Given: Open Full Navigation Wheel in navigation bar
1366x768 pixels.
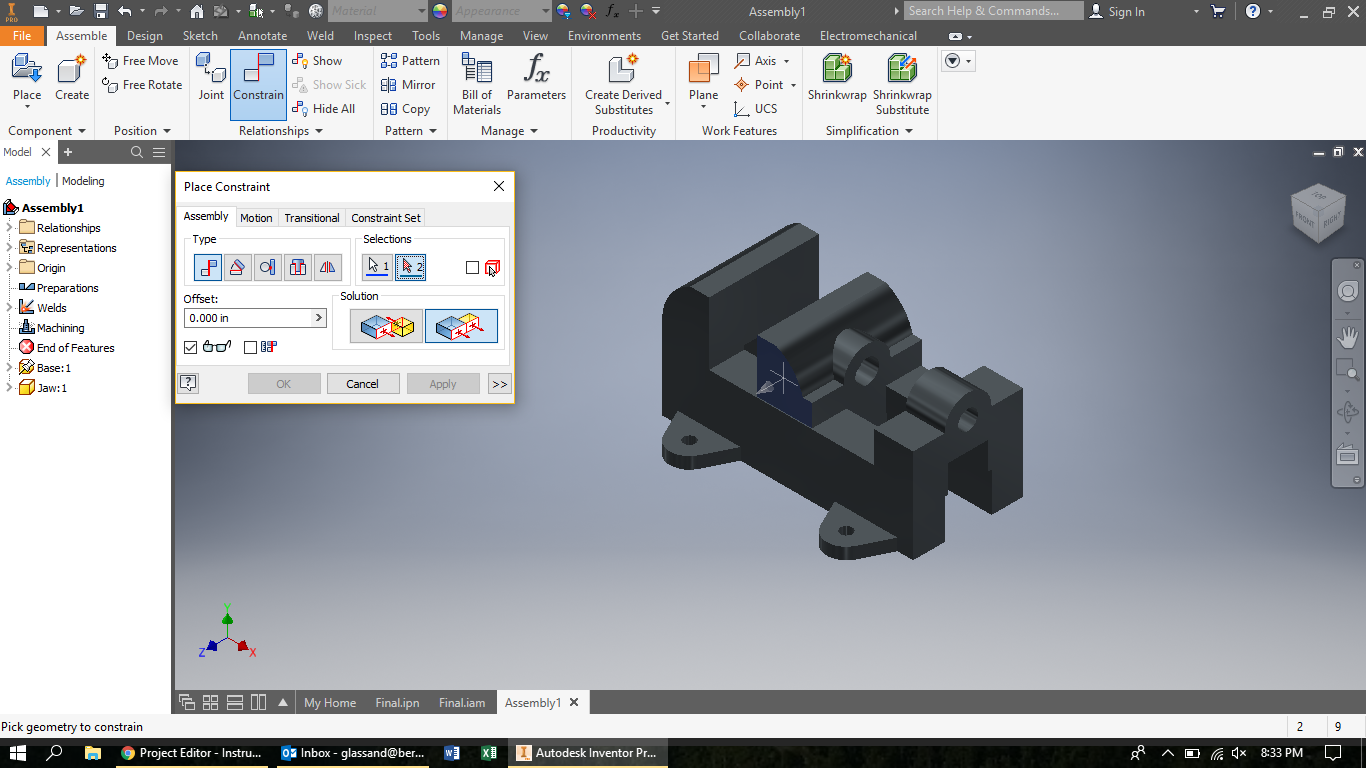Looking at the screenshot, I should click(x=1347, y=291).
